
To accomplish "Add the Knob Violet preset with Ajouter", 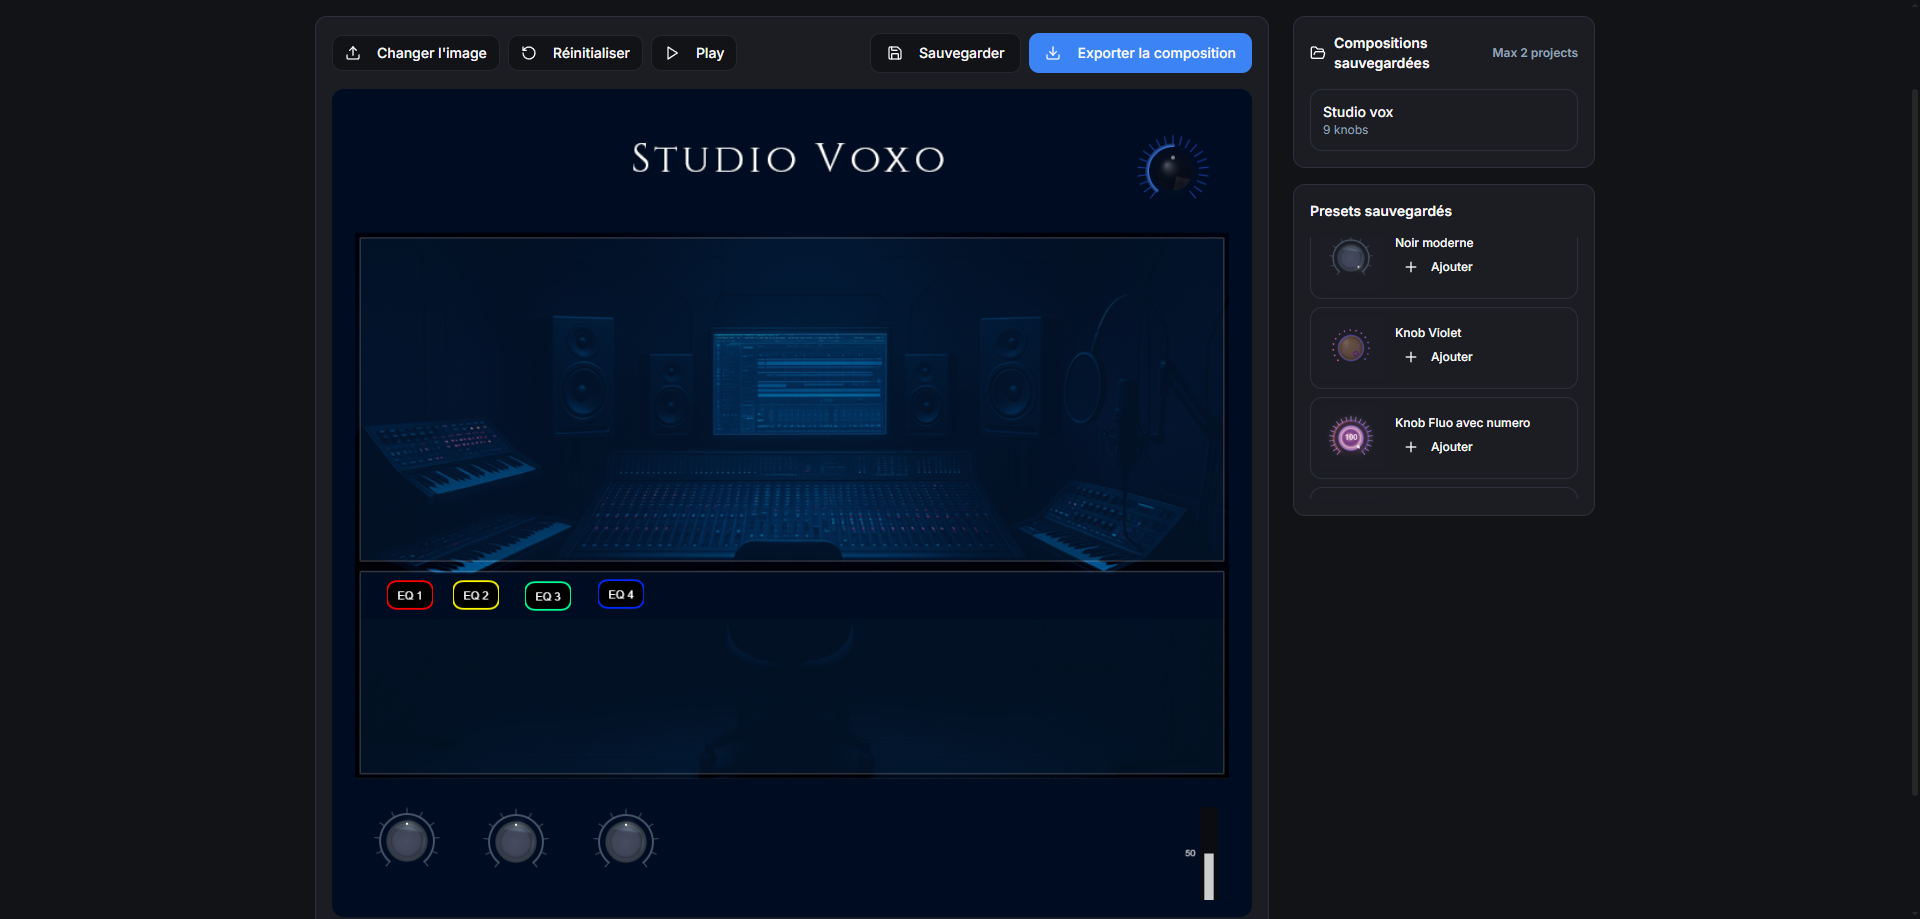I will click(1439, 357).
